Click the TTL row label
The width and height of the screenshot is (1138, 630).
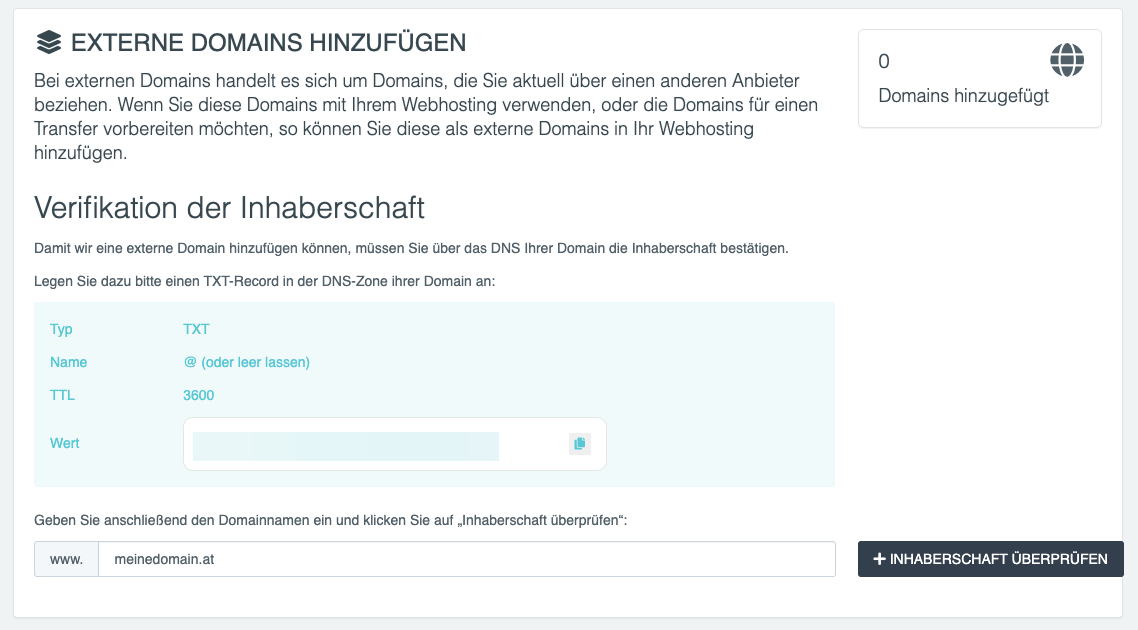[62, 395]
